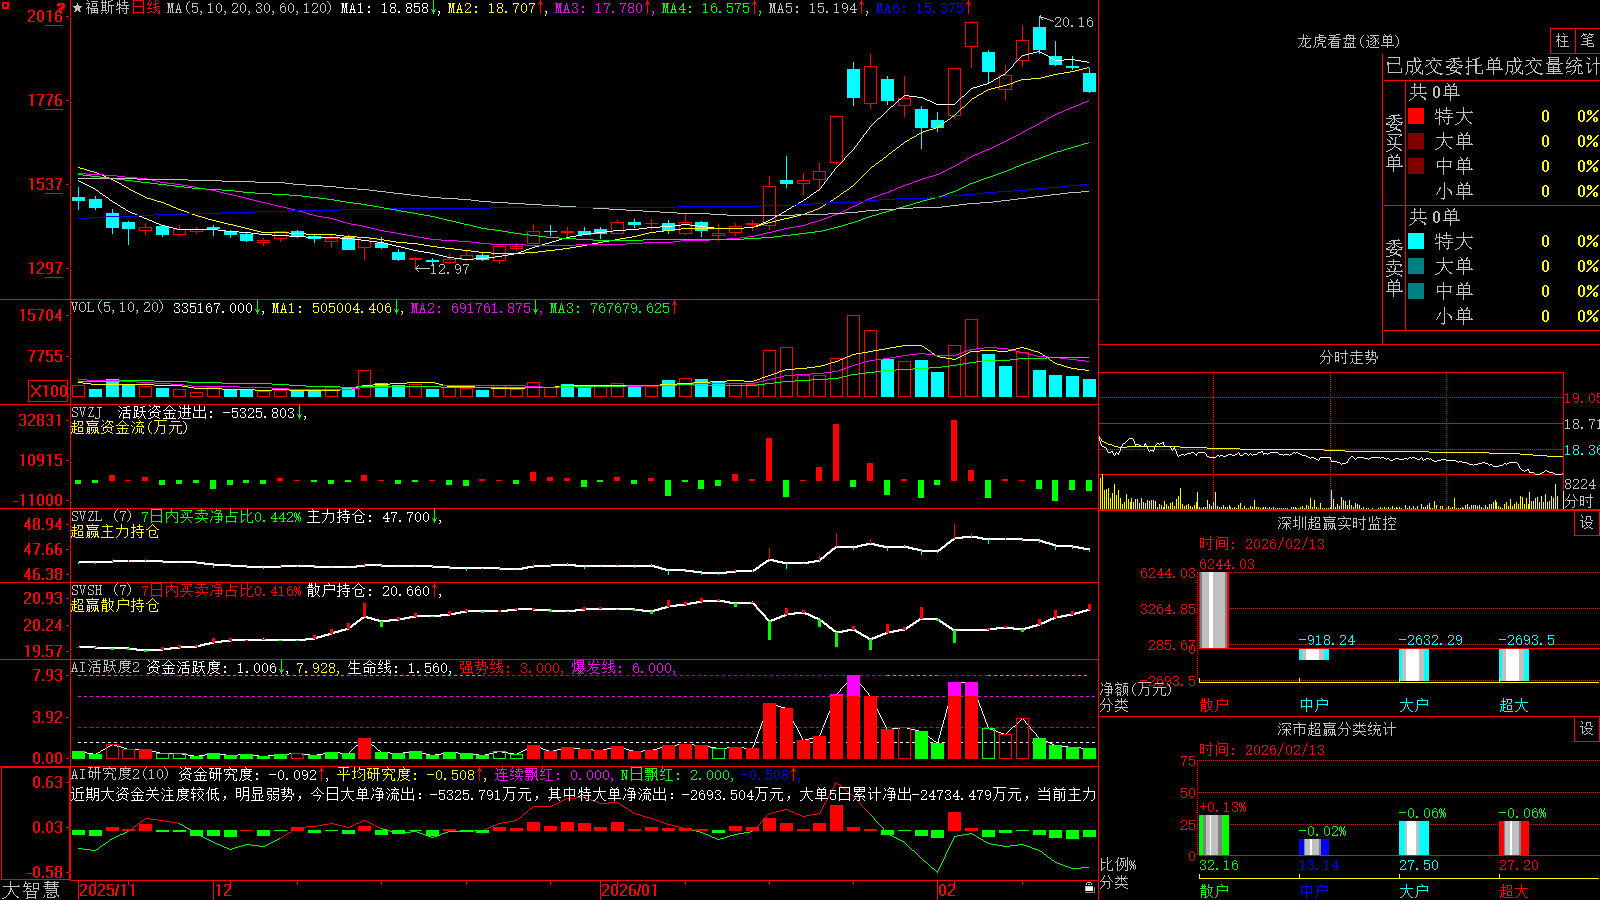Switch order view to 柱 mode
This screenshot has height=900, width=1600.
click(1562, 41)
